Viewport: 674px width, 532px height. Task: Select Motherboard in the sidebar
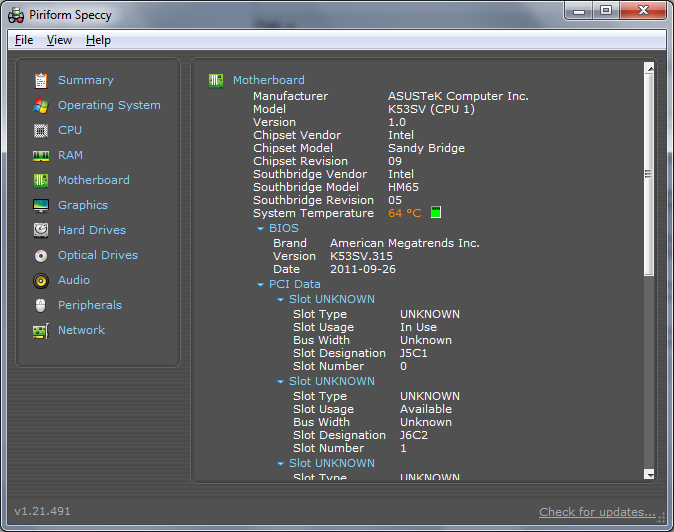[94, 180]
